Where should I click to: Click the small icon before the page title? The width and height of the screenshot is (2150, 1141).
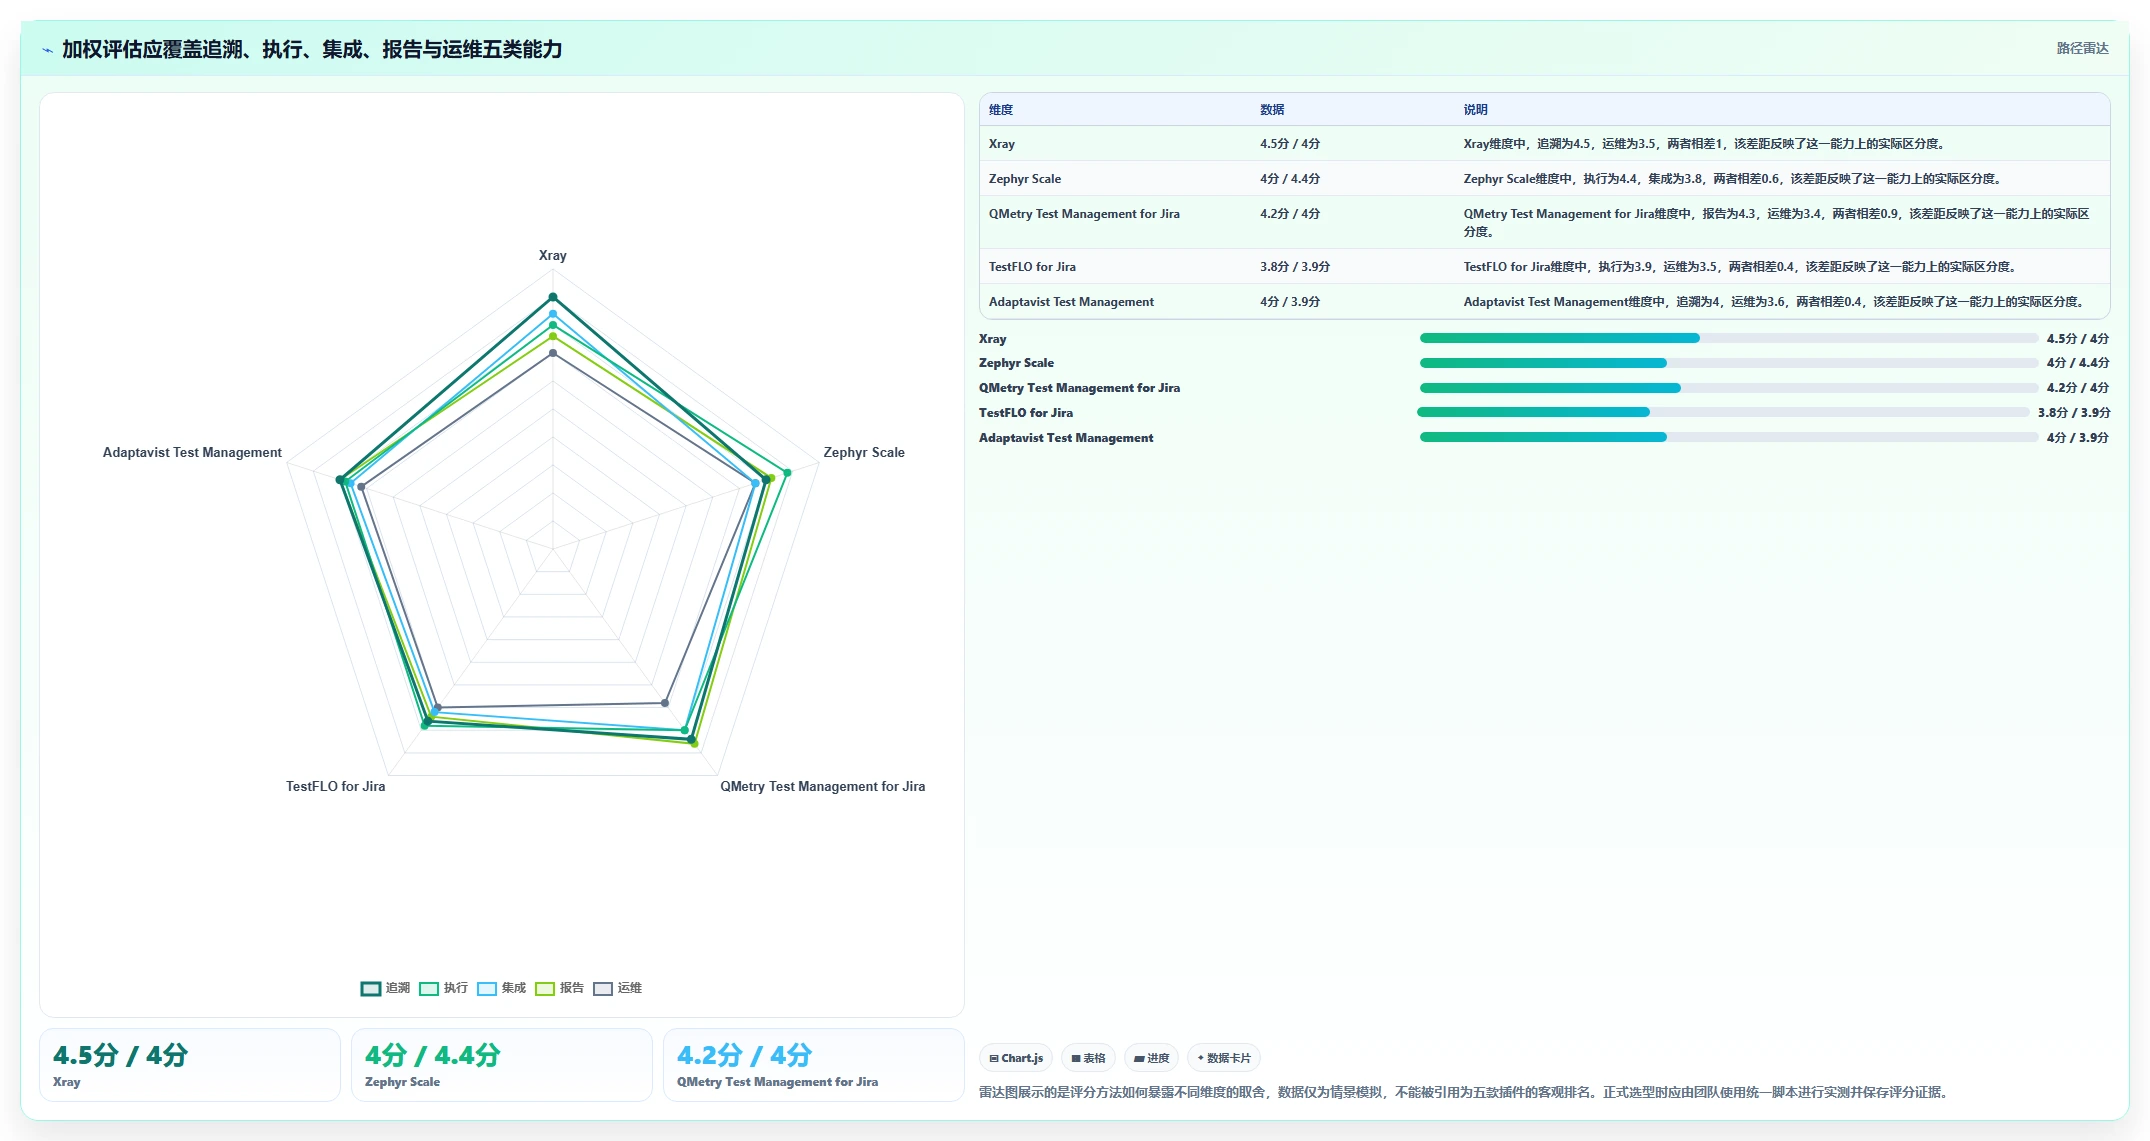pos(47,50)
